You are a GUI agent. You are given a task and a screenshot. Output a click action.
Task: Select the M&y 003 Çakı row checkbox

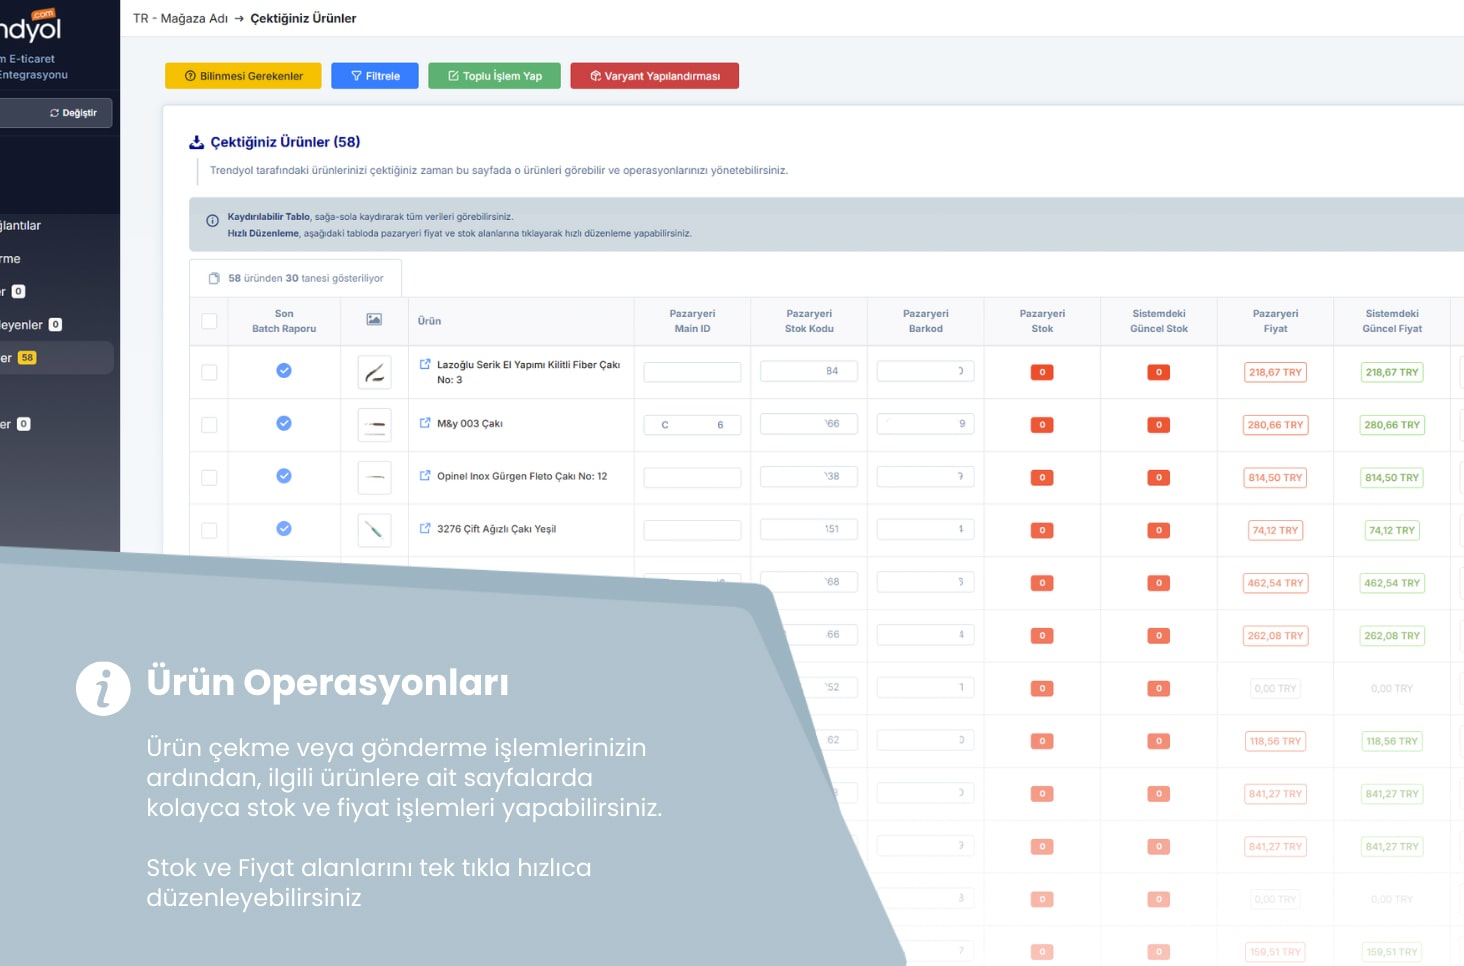coord(209,425)
